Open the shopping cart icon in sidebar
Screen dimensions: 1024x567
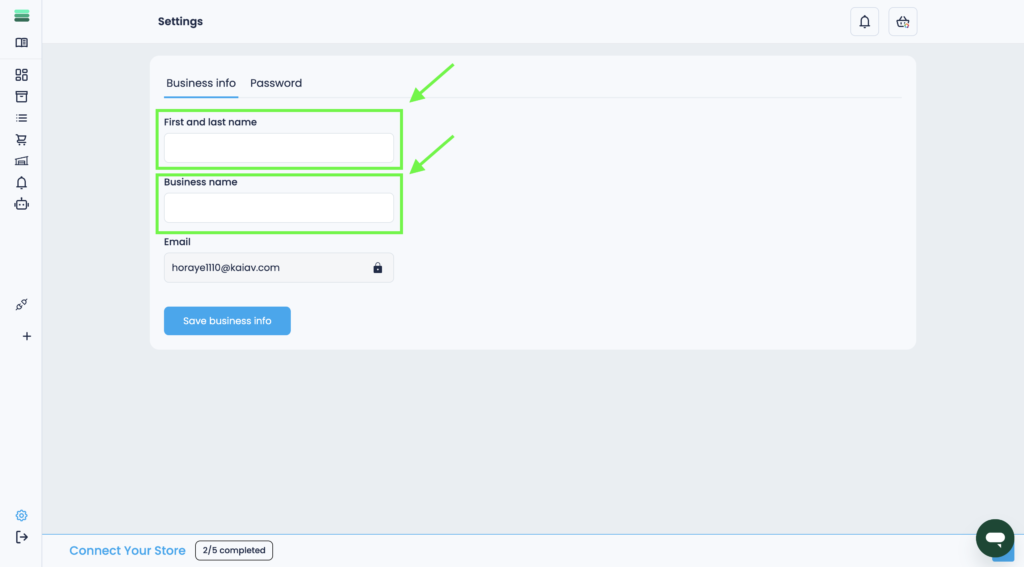point(21,140)
